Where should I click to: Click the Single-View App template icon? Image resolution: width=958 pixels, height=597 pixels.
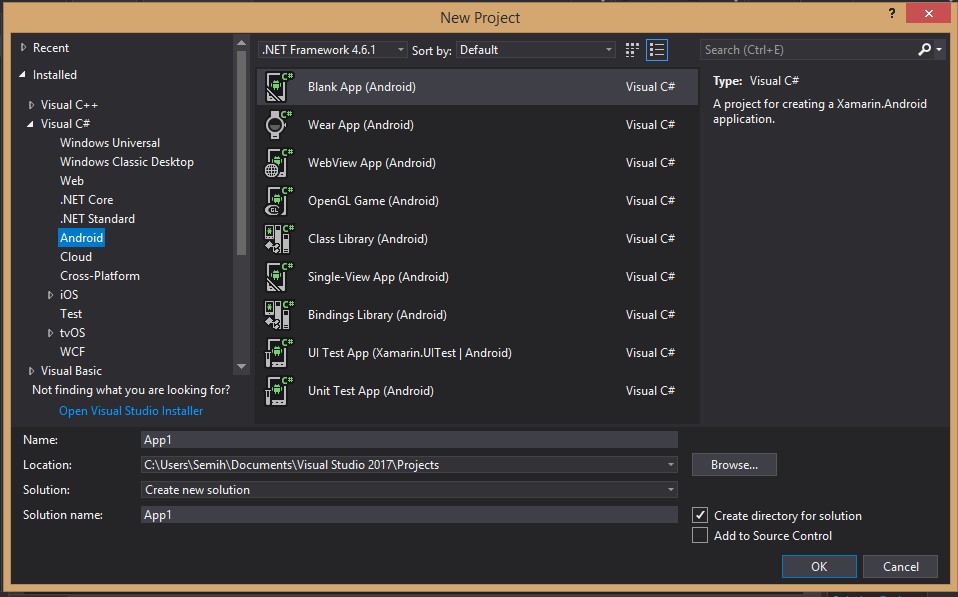click(279, 277)
